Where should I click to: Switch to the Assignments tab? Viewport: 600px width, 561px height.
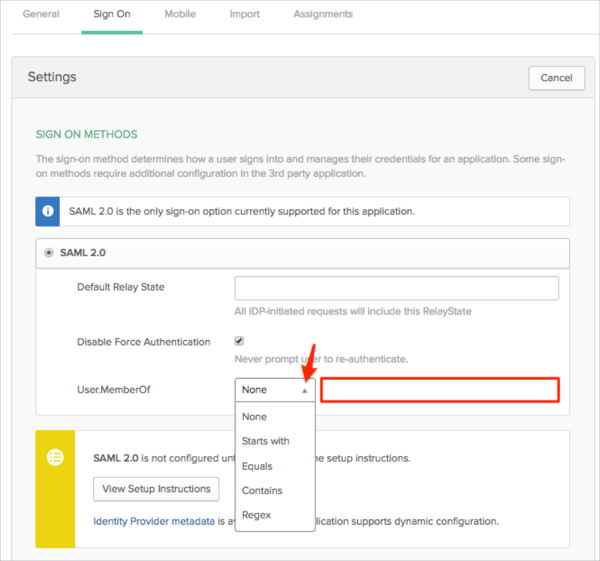(323, 15)
